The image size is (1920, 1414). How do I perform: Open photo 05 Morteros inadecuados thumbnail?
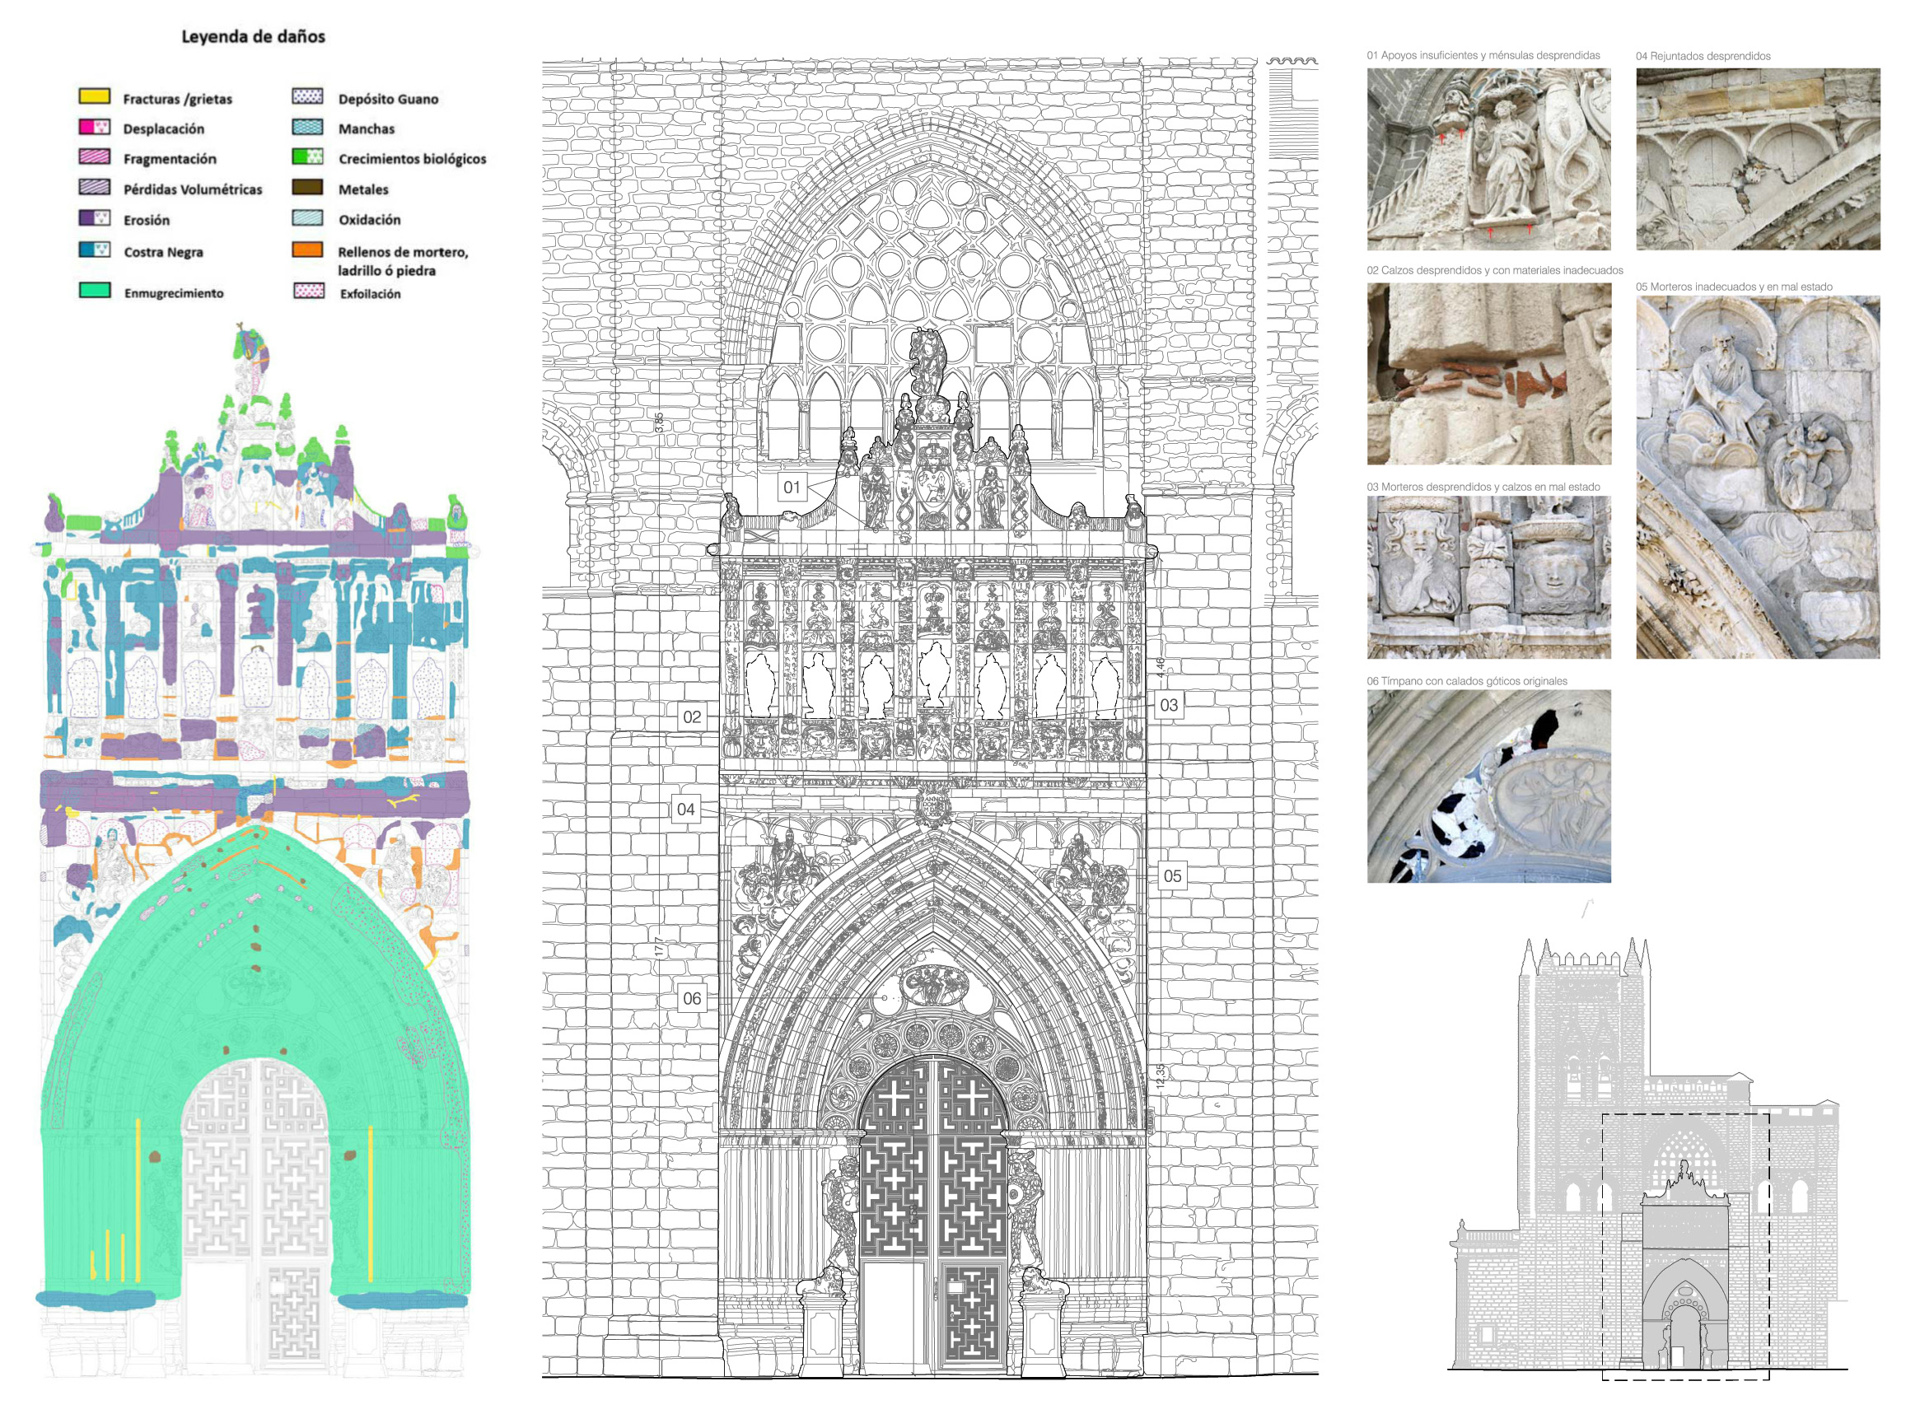[1757, 477]
